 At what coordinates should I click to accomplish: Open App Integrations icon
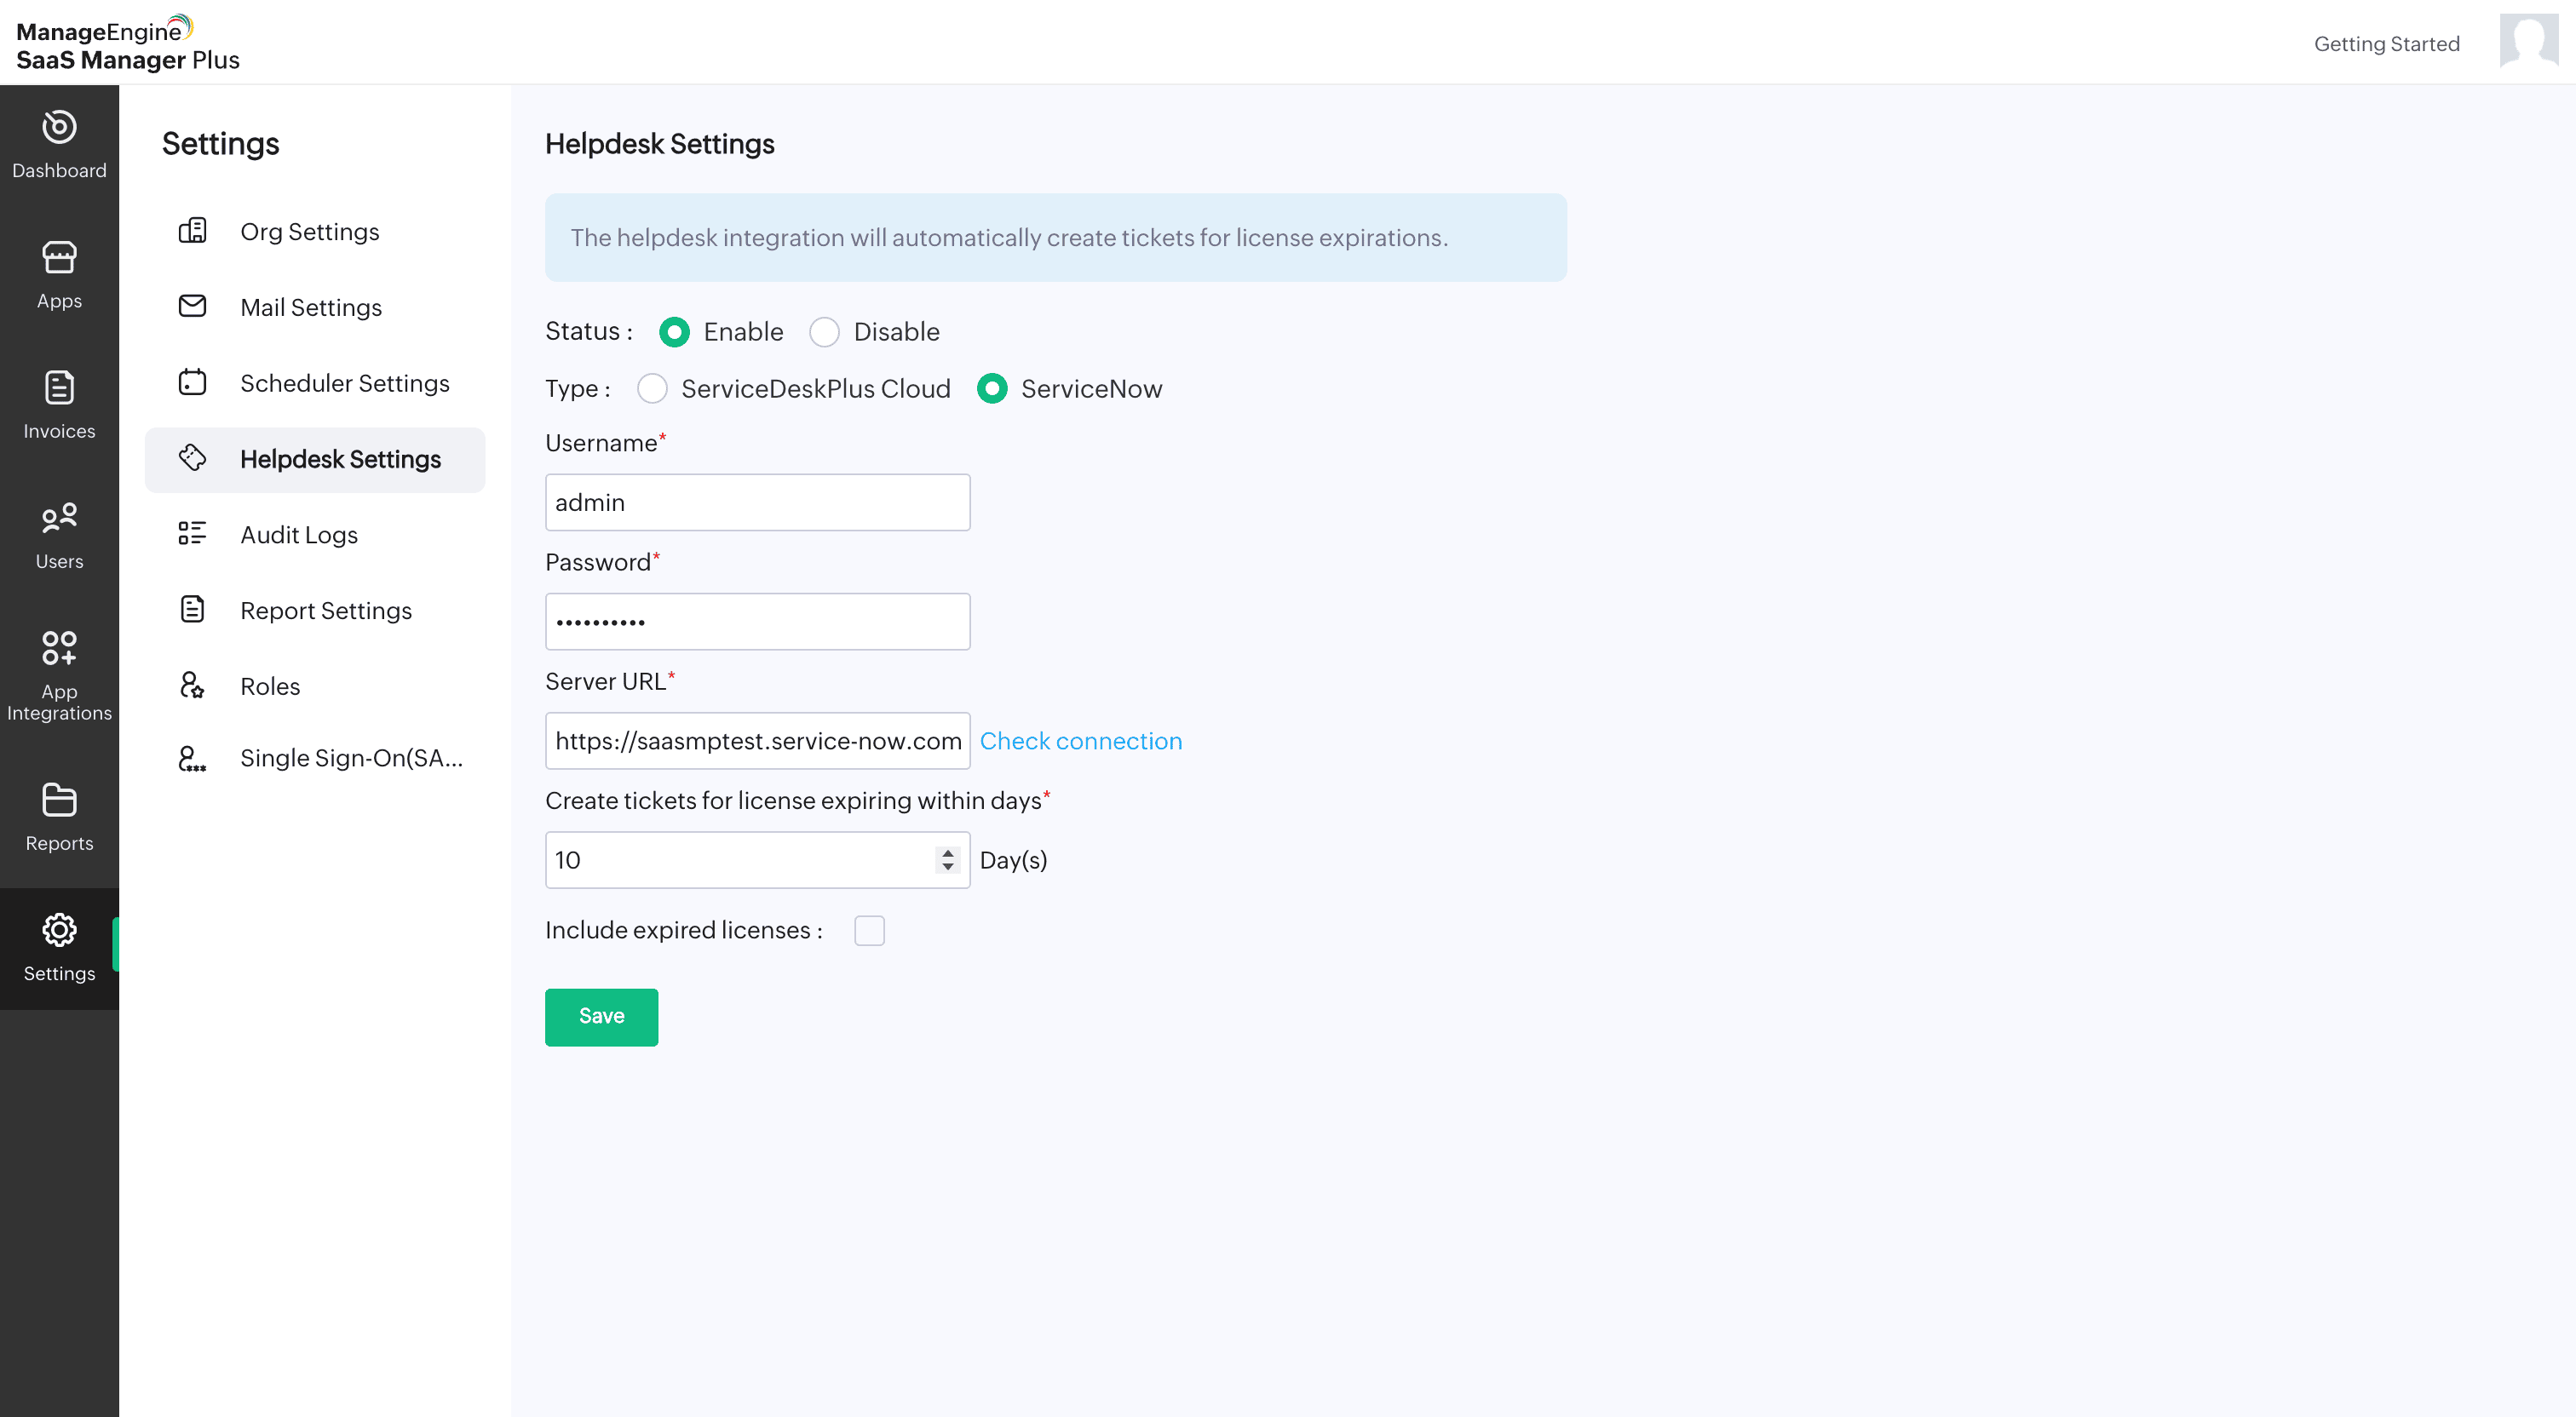click(59, 648)
